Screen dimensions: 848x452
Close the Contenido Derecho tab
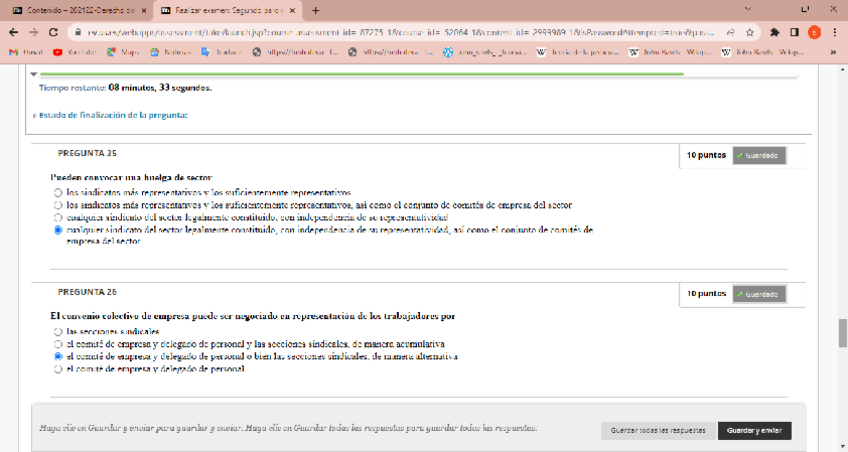(x=144, y=10)
